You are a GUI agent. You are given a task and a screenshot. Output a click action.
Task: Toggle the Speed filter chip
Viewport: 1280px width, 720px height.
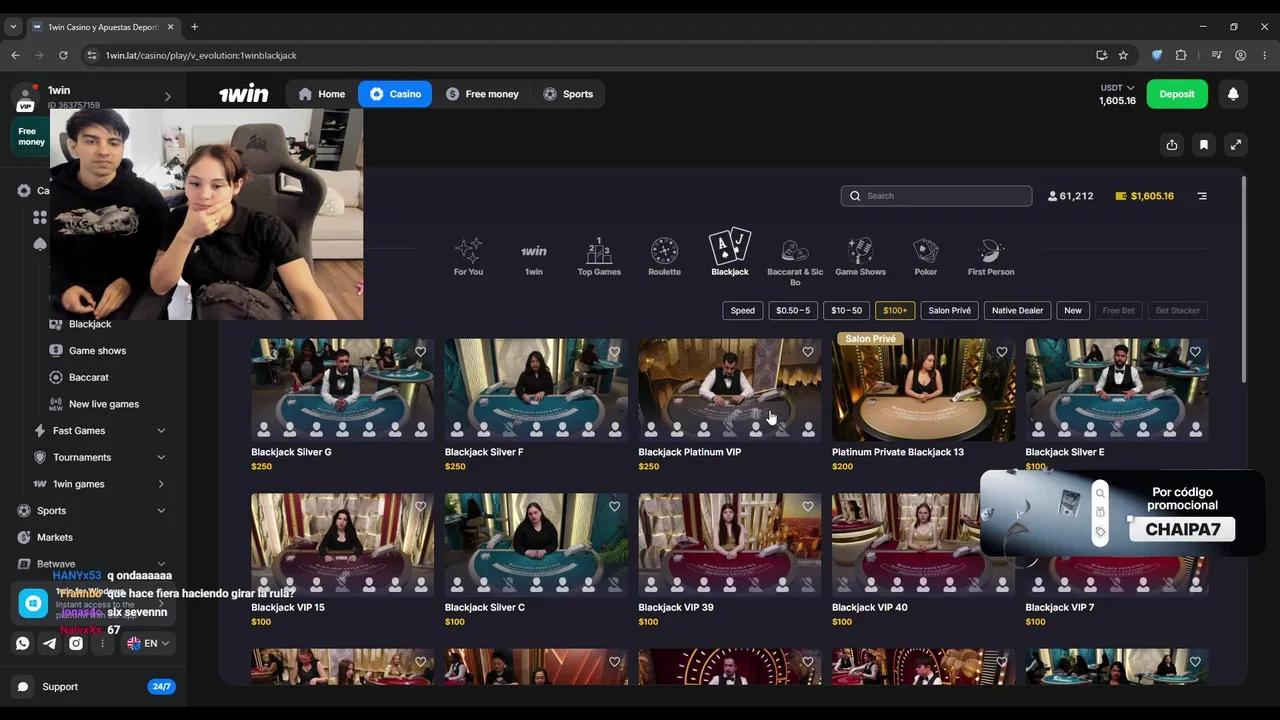point(743,310)
